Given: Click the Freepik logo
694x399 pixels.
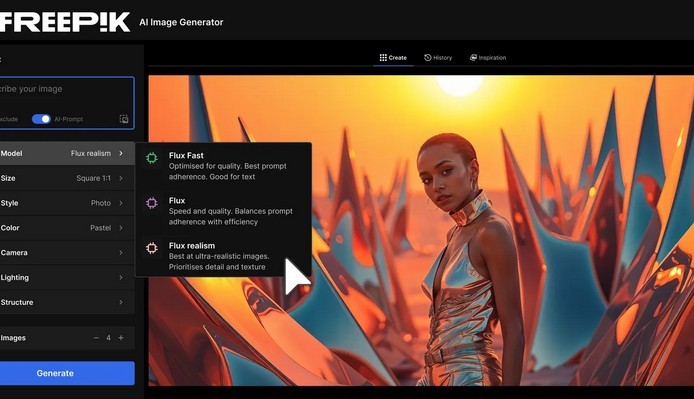Looking at the screenshot, I should (65, 22).
